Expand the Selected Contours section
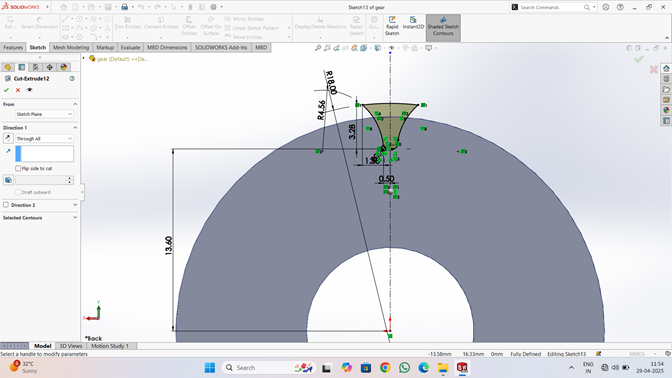672x378 pixels. point(75,218)
